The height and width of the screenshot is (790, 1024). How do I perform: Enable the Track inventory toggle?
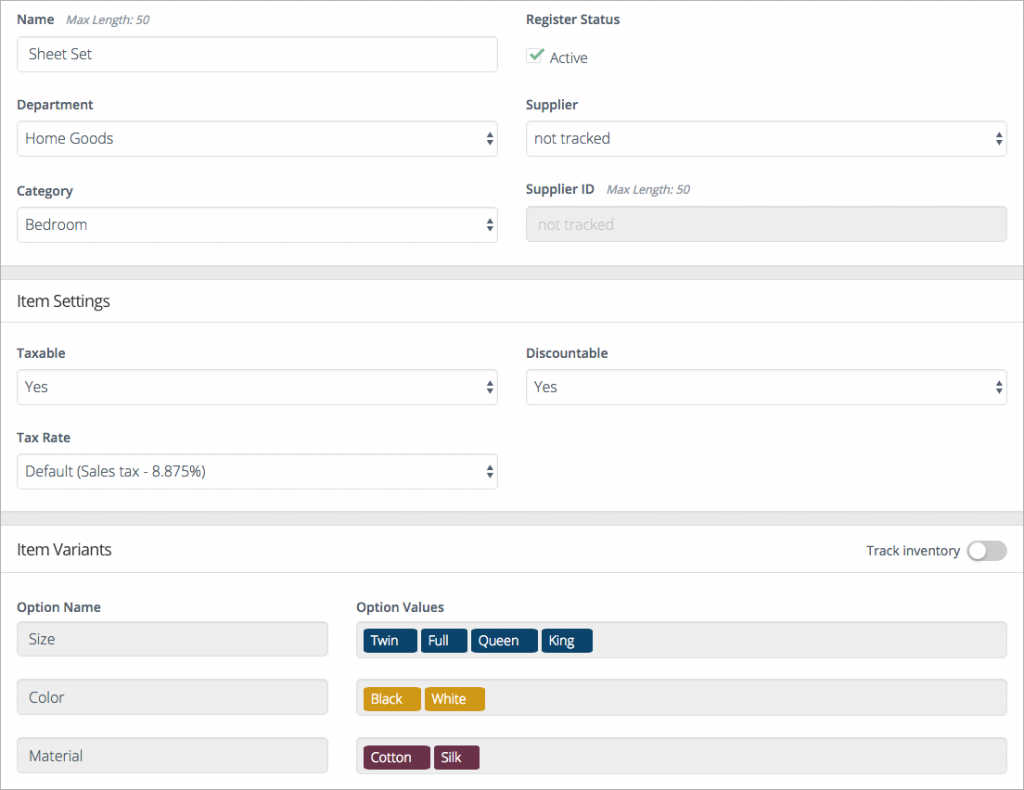(986, 550)
